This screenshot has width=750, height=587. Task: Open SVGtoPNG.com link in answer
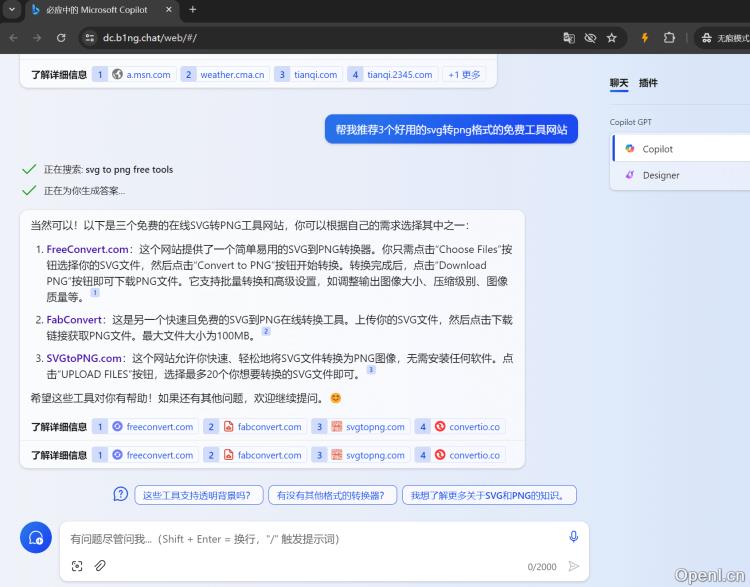click(x=84, y=358)
